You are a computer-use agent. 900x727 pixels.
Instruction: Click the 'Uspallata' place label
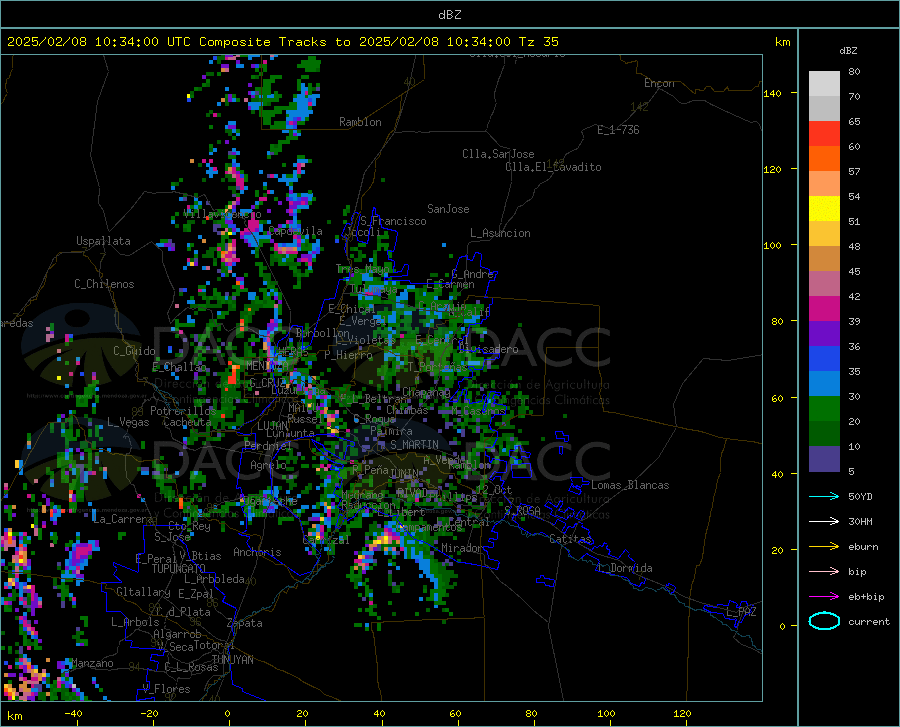103,241
